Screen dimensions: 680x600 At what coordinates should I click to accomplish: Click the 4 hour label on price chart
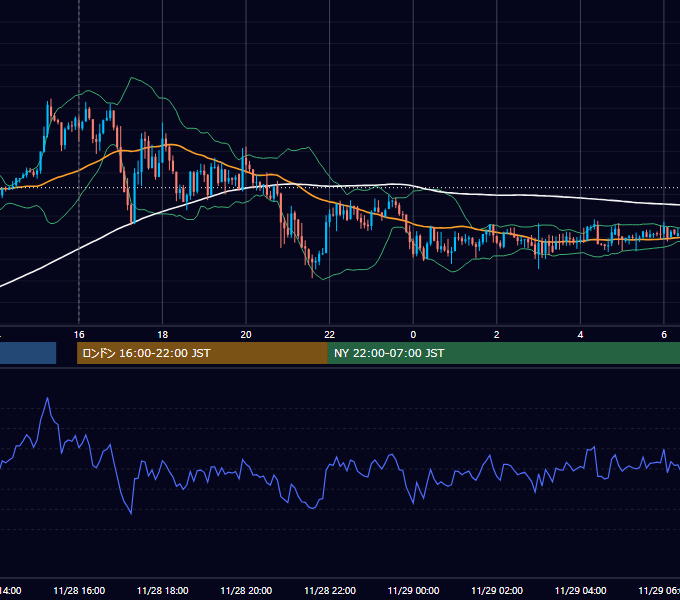[580, 335]
